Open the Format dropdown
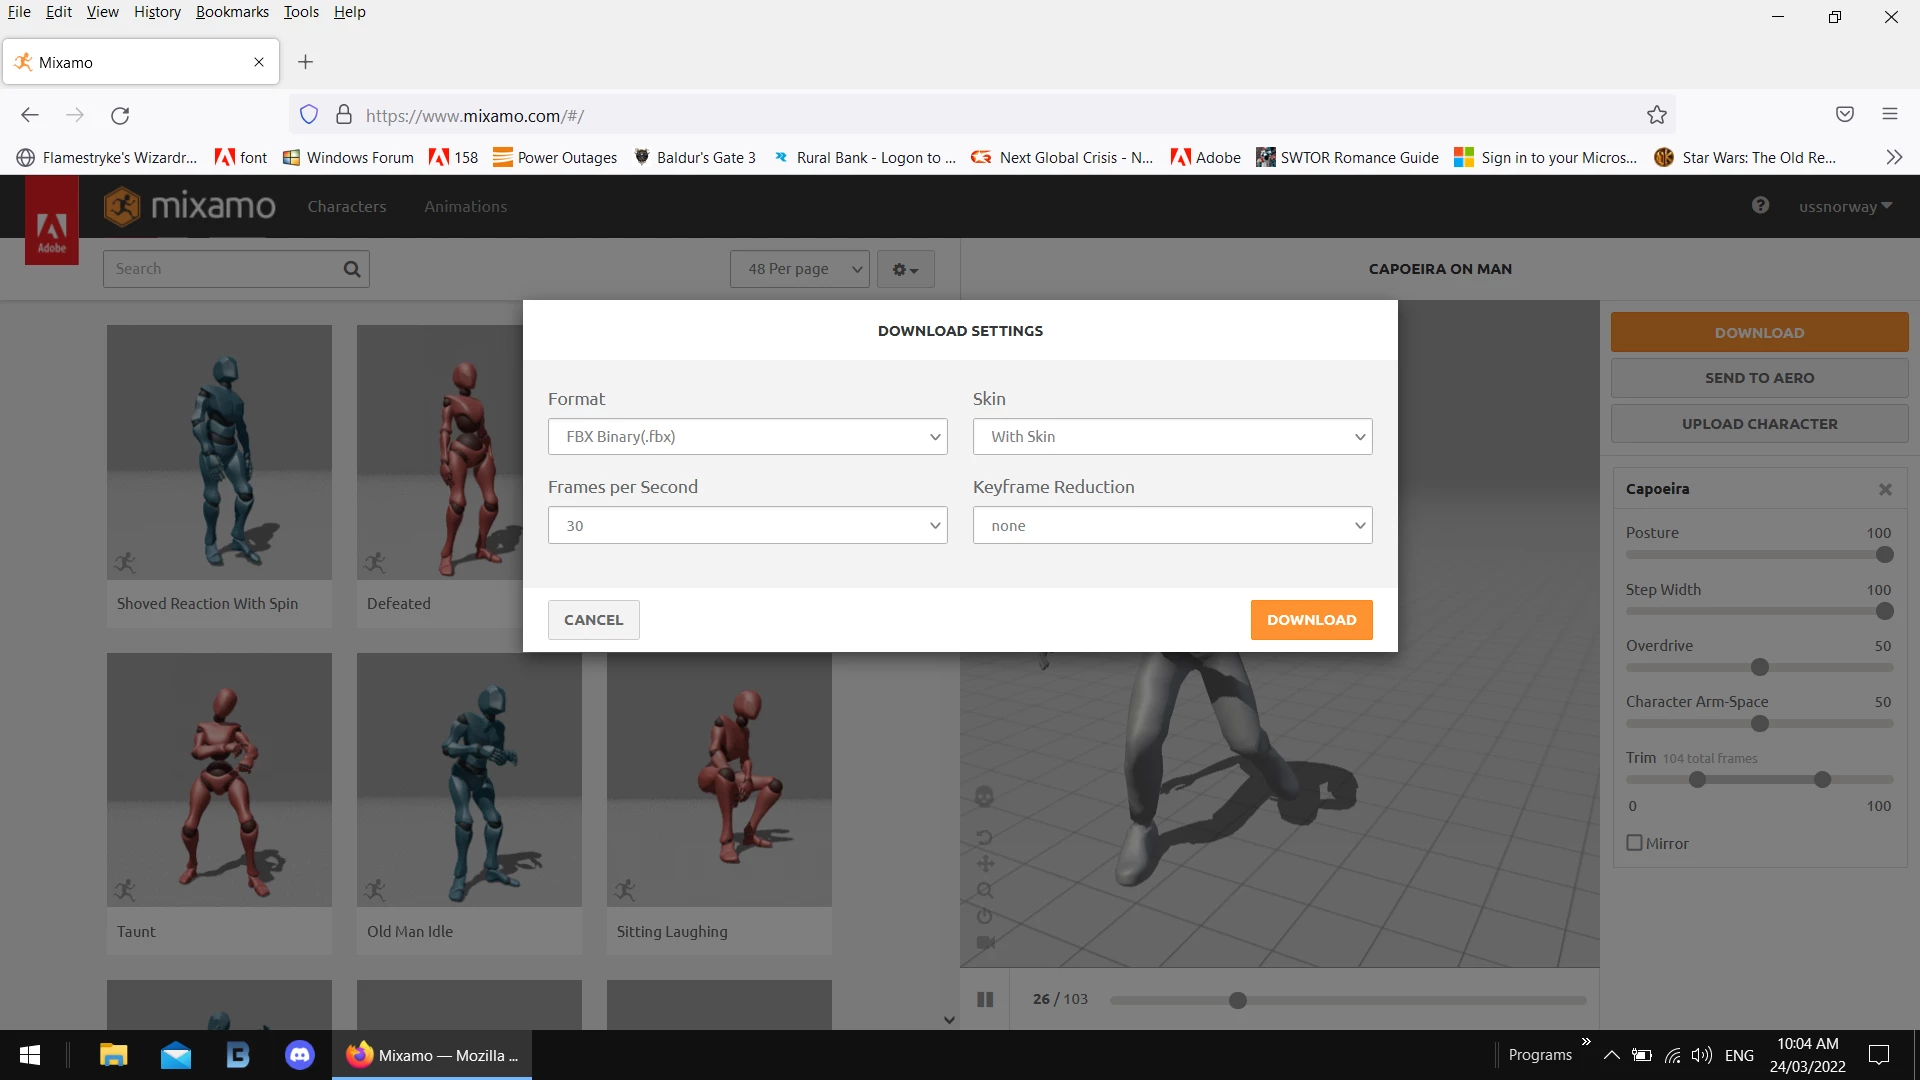1920x1080 pixels. (x=747, y=437)
